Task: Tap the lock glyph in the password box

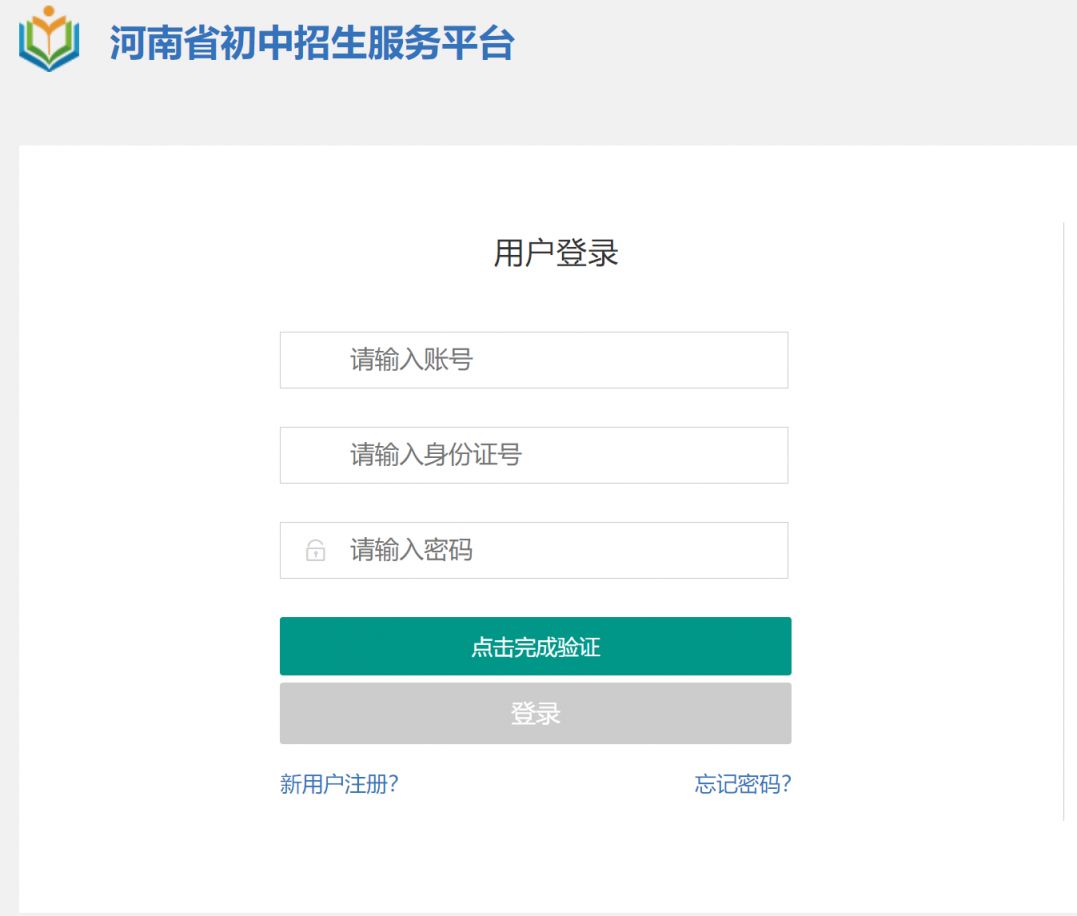Action: (x=317, y=550)
